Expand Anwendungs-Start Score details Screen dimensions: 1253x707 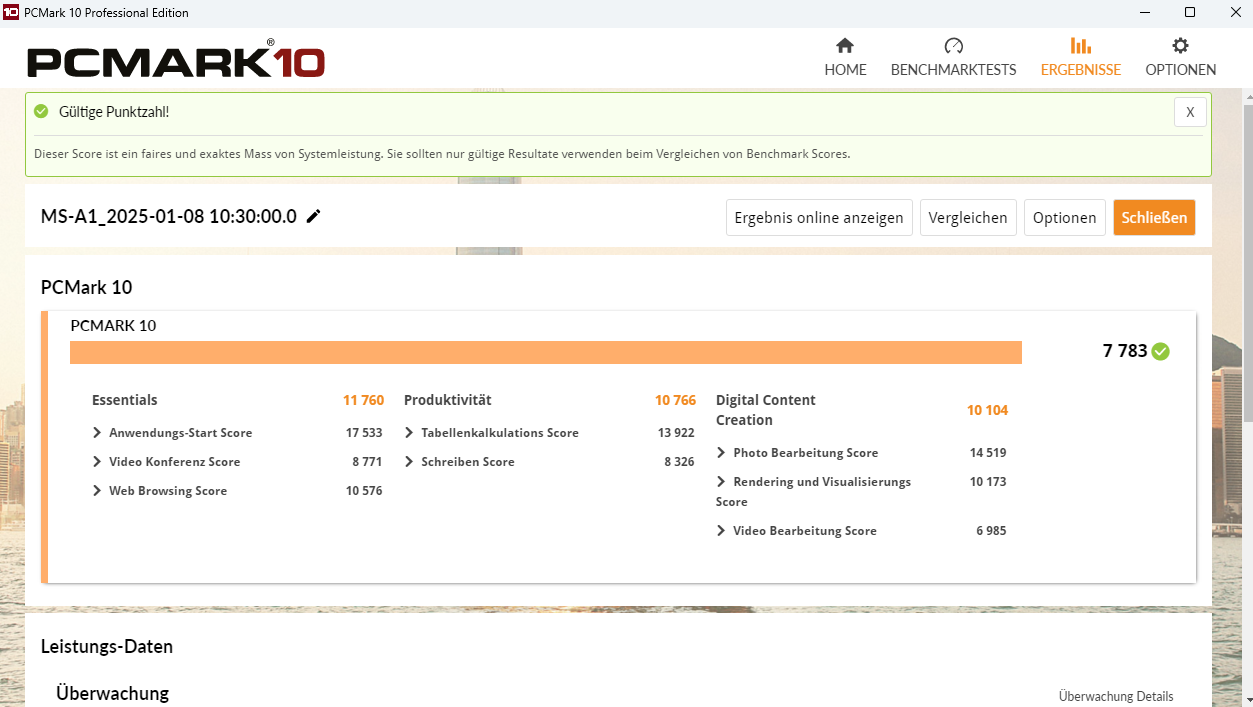coord(97,433)
